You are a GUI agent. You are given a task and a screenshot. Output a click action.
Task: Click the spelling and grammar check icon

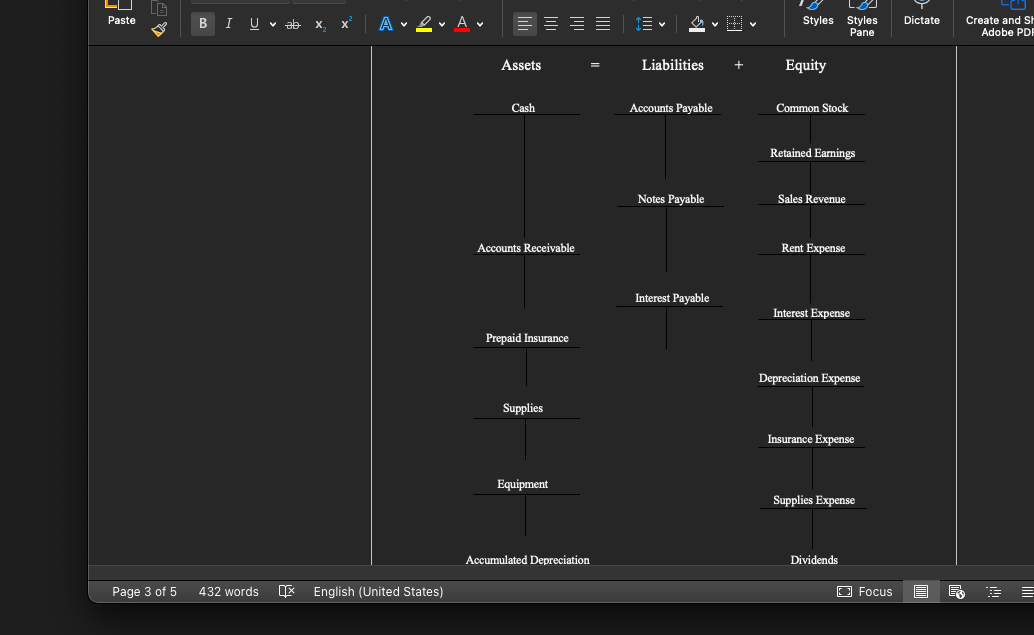(x=286, y=591)
